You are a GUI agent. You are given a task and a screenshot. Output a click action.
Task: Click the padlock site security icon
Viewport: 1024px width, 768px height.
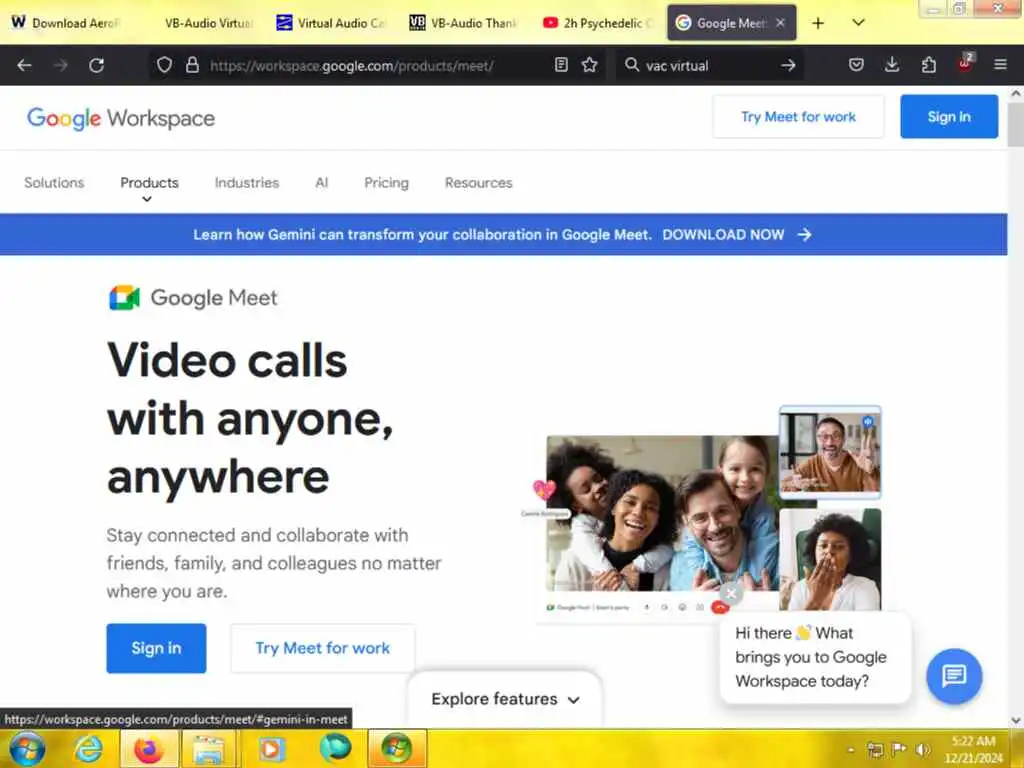click(x=192, y=65)
